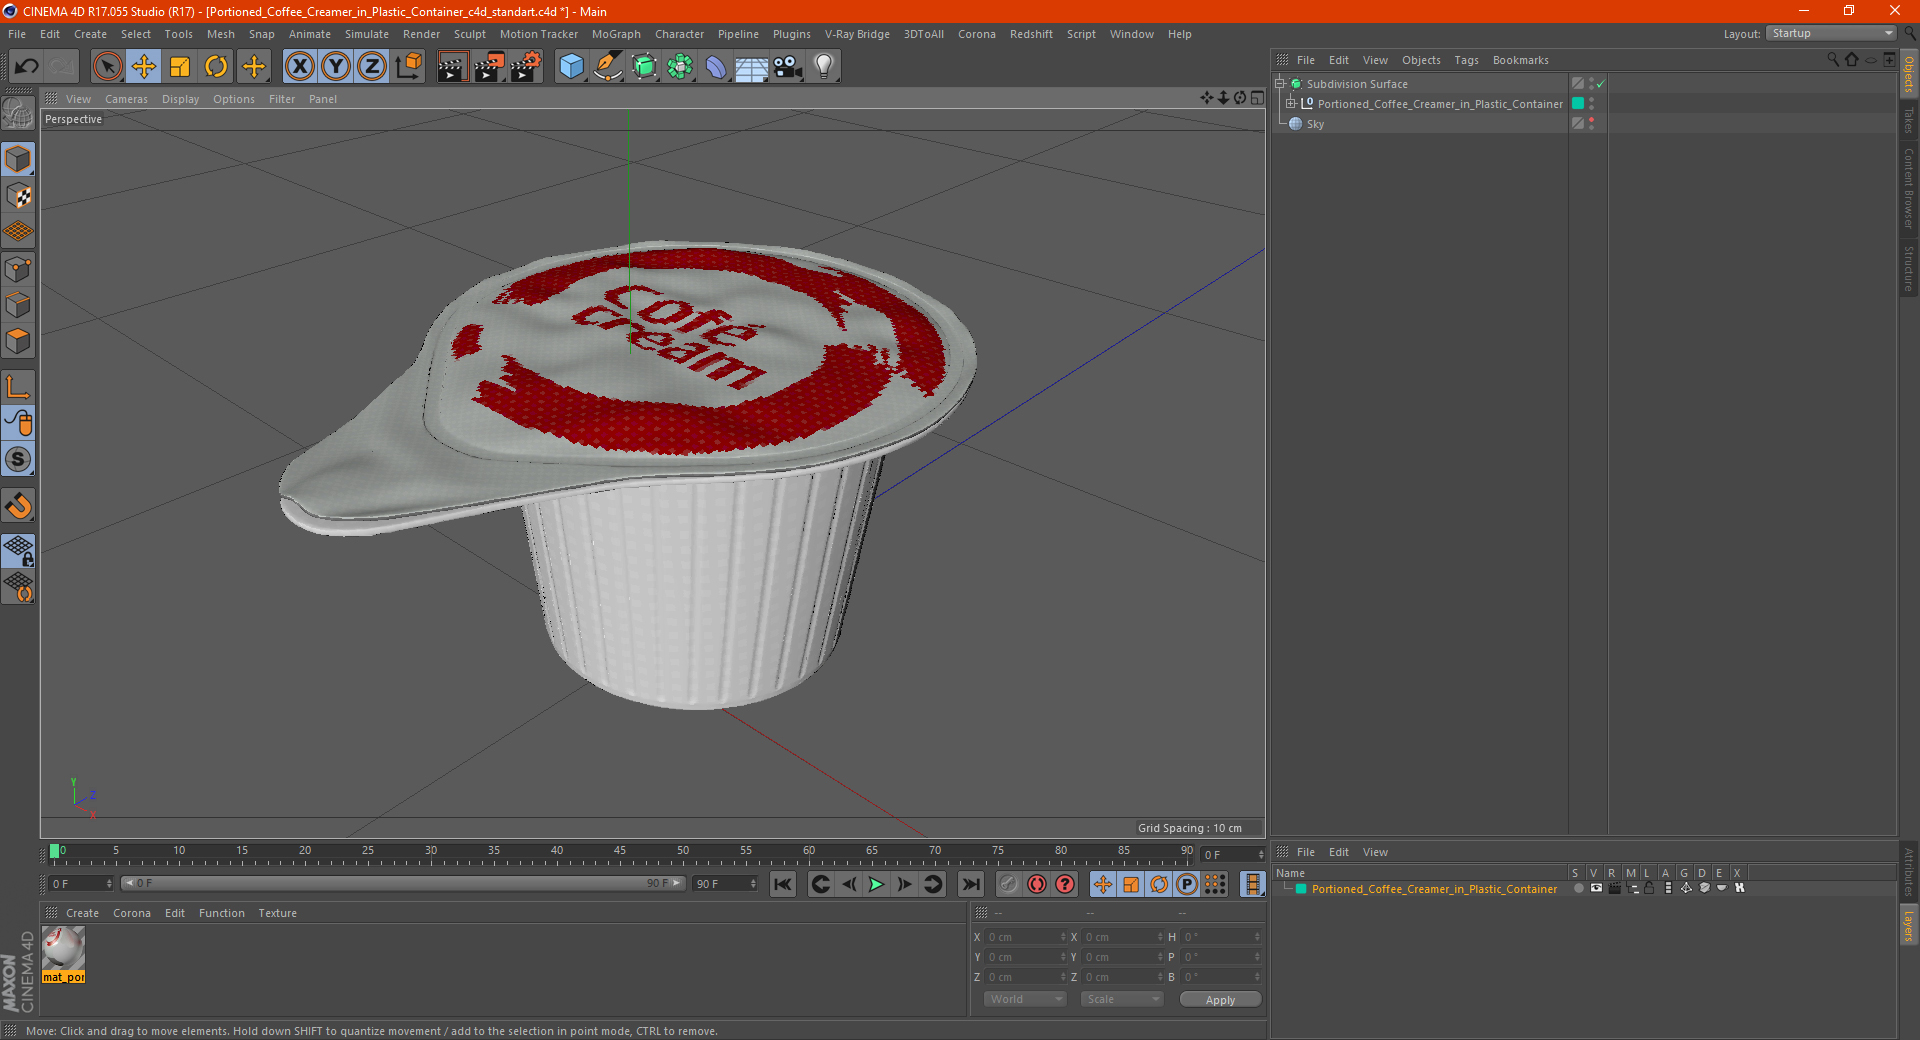Collapse the Subdivision Surface tree item
Image resolution: width=1920 pixels, height=1040 pixels.
(x=1280, y=84)
